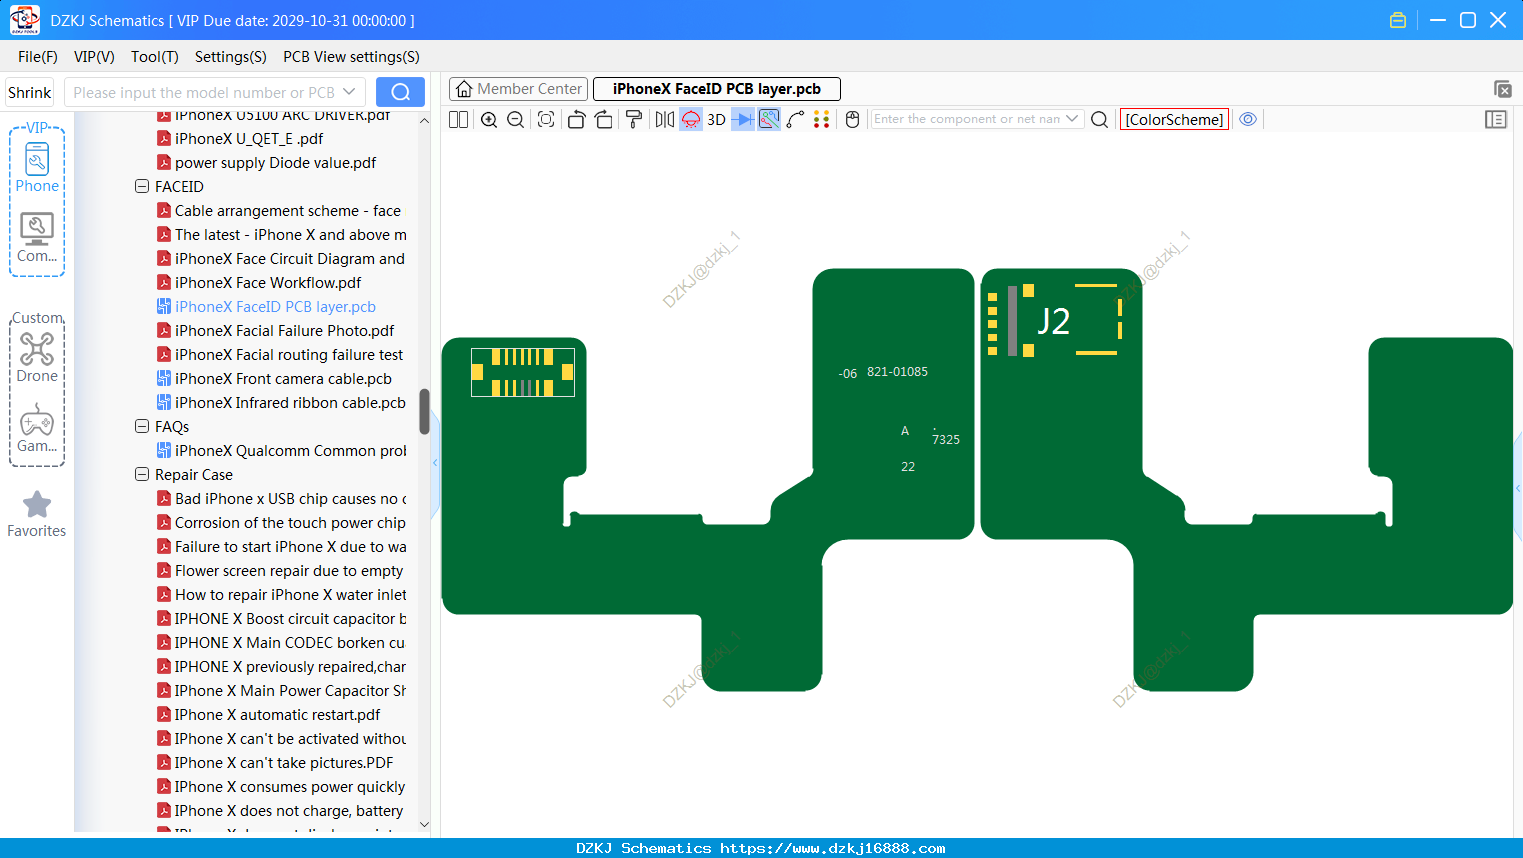Open IPhone X automatic restart.pdf

(277, 715)
